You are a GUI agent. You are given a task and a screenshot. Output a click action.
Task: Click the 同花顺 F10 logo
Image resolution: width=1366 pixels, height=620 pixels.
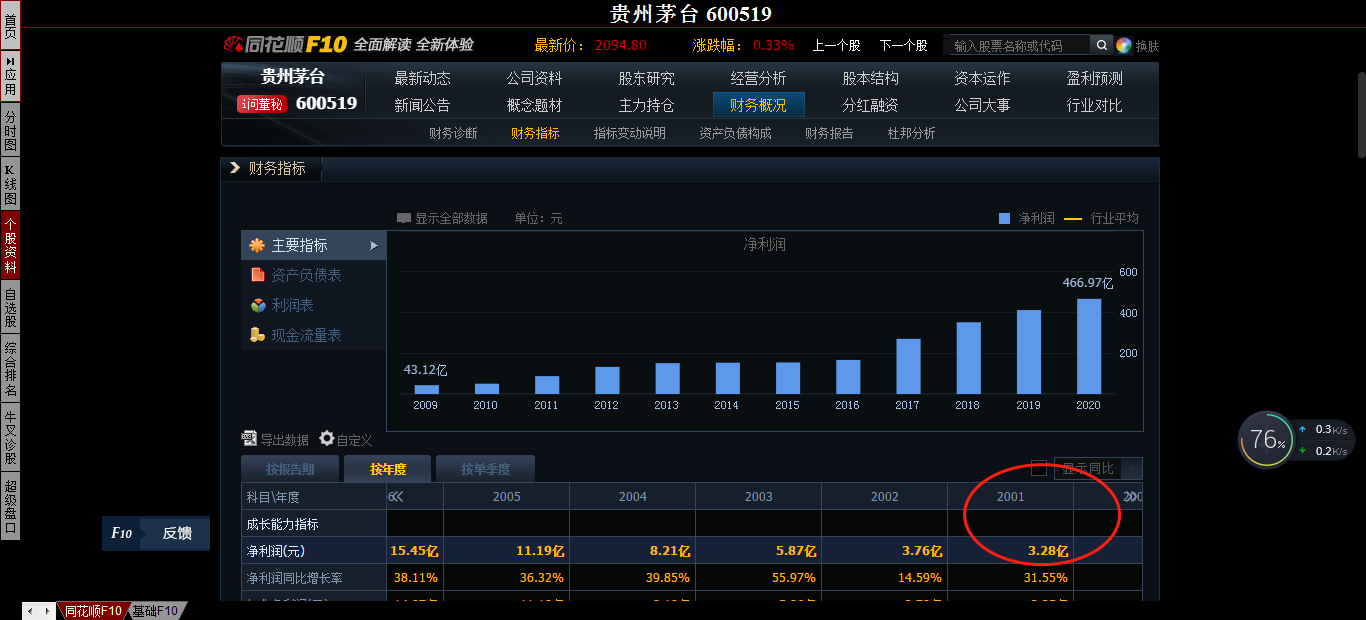(285, 44)
